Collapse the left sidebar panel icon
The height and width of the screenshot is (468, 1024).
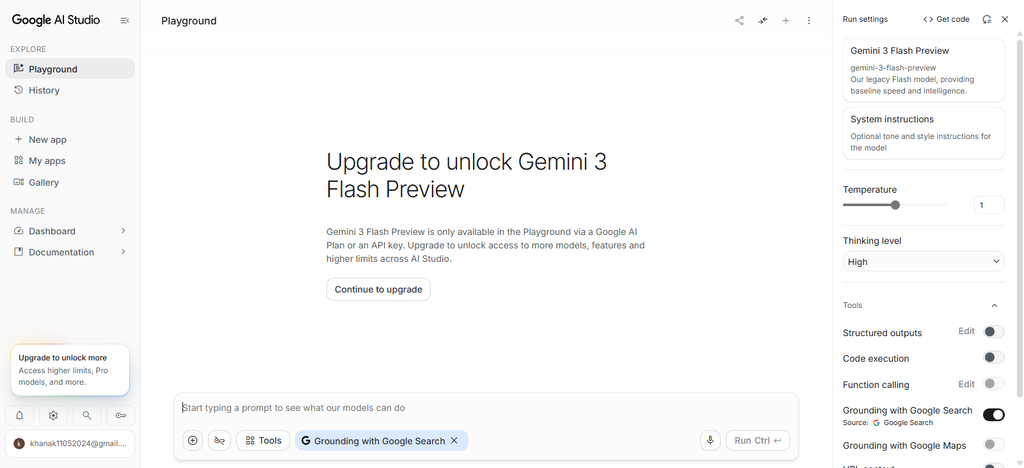pos(125,21)
